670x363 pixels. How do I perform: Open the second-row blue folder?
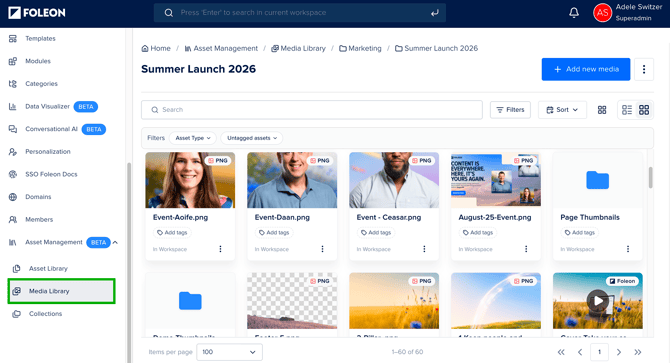(x=190, y=301)
